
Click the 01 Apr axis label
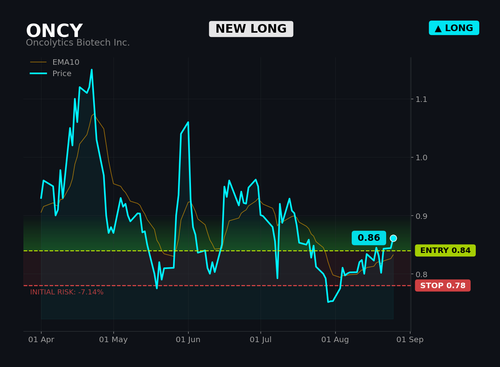pyautogui.click(x=41, y=339)
